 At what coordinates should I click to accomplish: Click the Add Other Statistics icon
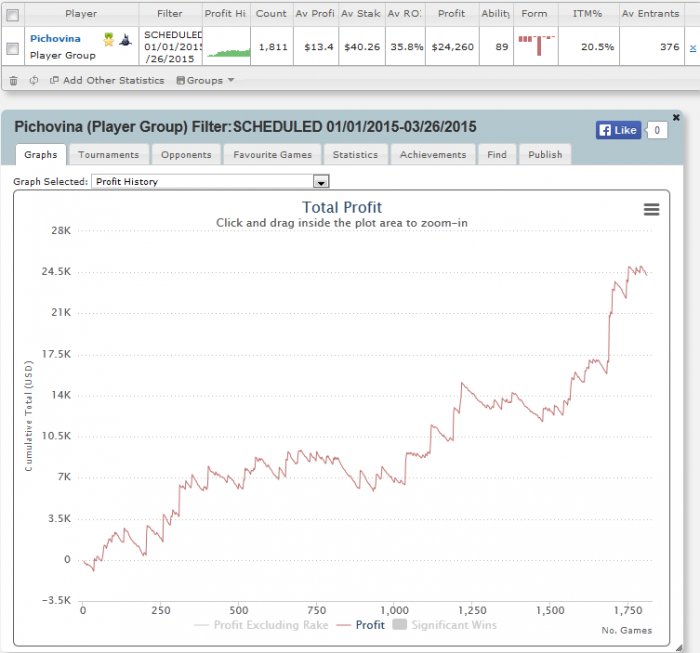point(54,80)
